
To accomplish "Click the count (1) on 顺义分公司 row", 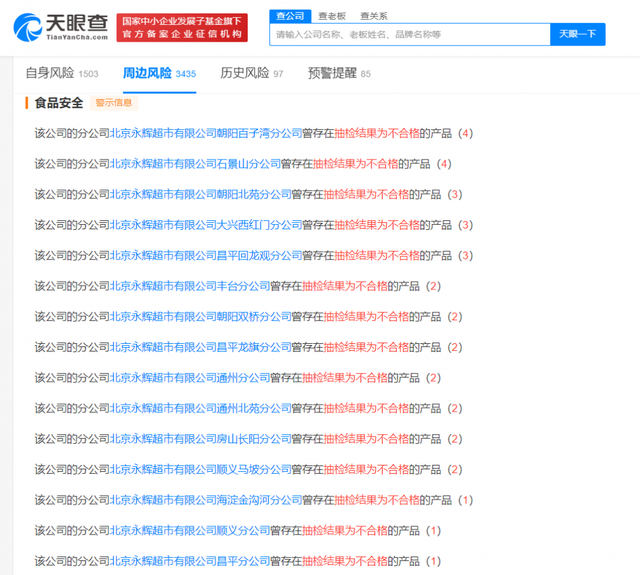I will point(433,531).
